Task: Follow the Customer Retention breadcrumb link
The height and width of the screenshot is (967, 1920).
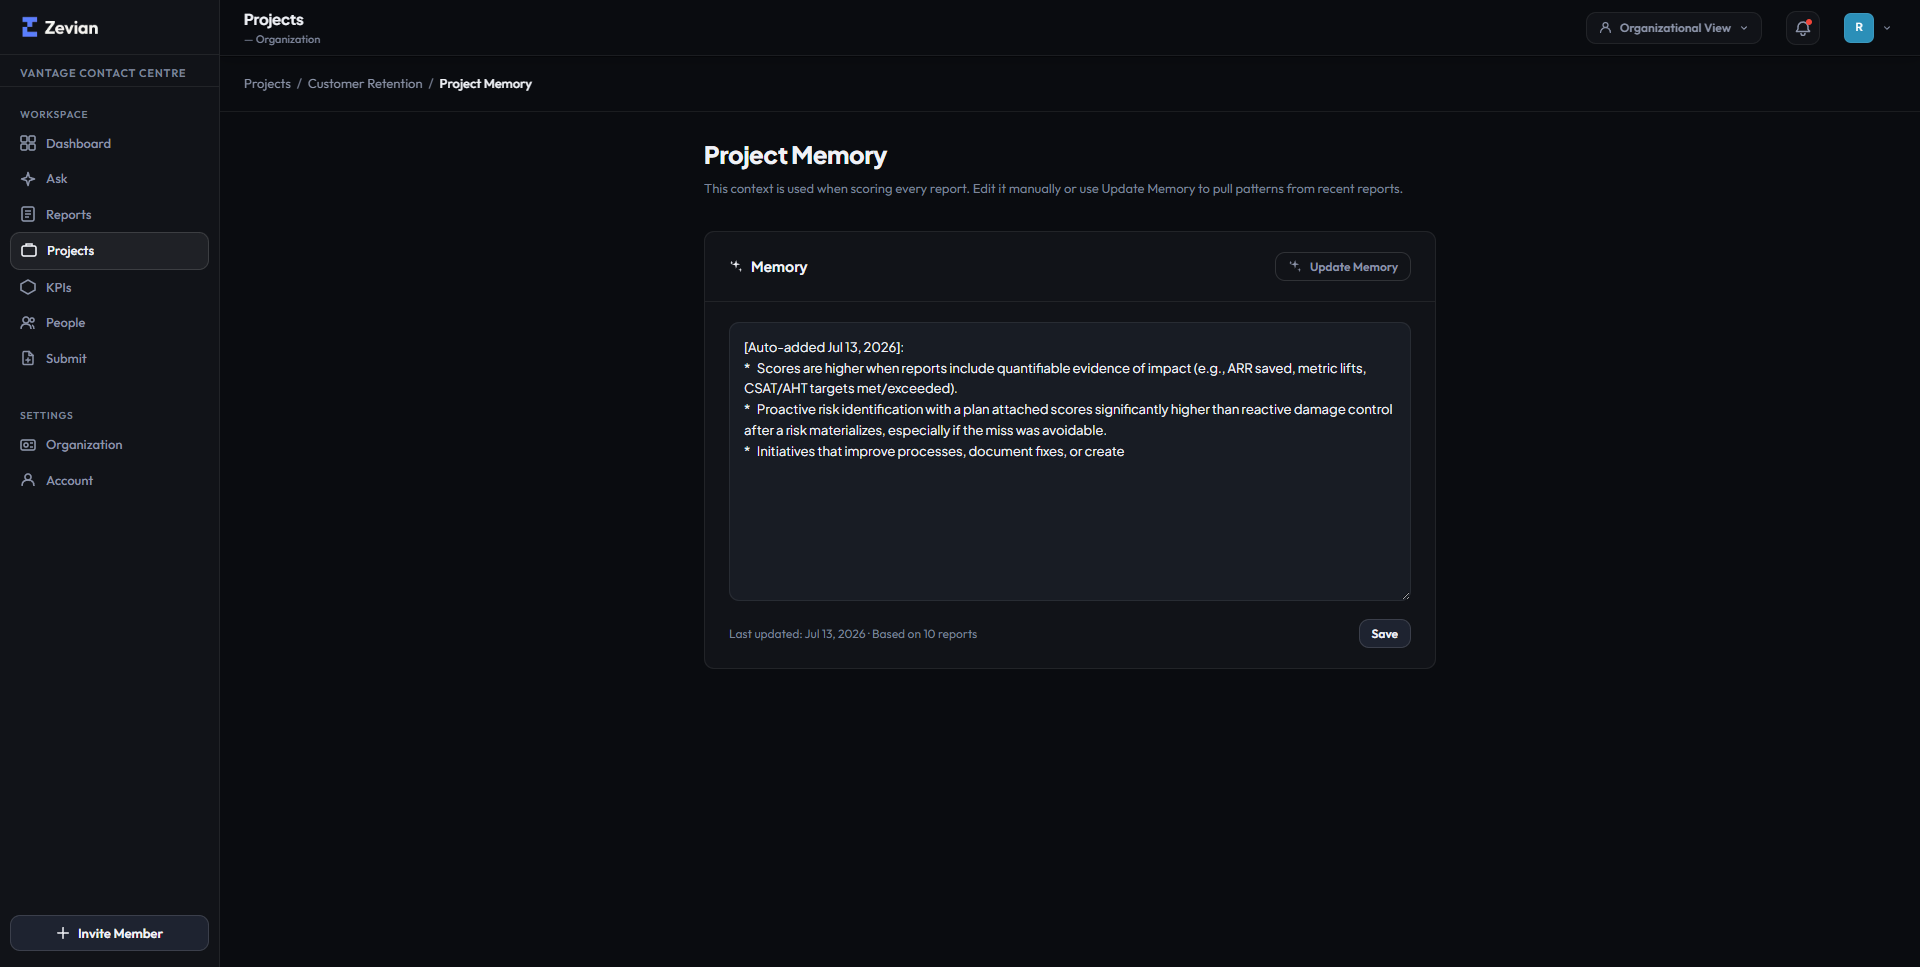Action: (365, 84)
